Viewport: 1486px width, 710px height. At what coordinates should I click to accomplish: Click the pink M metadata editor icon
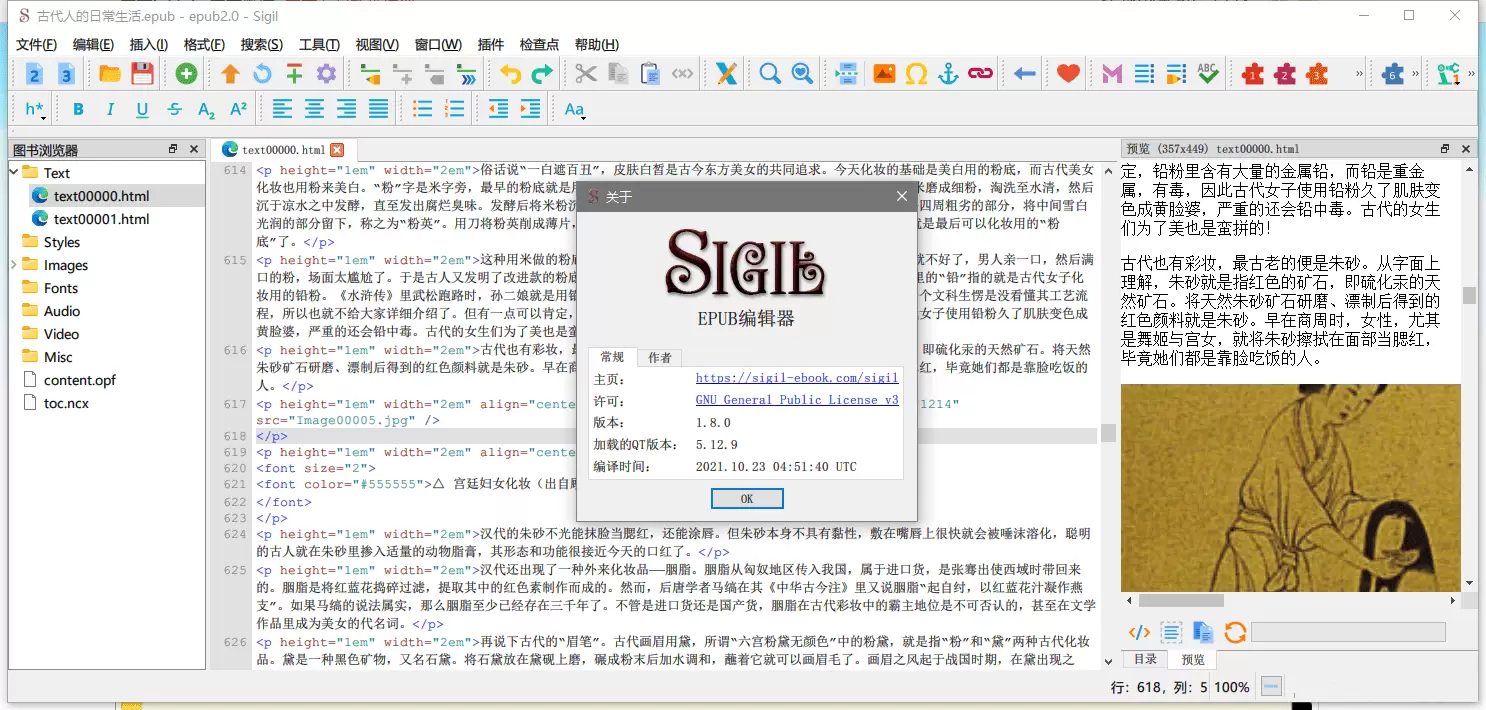[1112, 73]
